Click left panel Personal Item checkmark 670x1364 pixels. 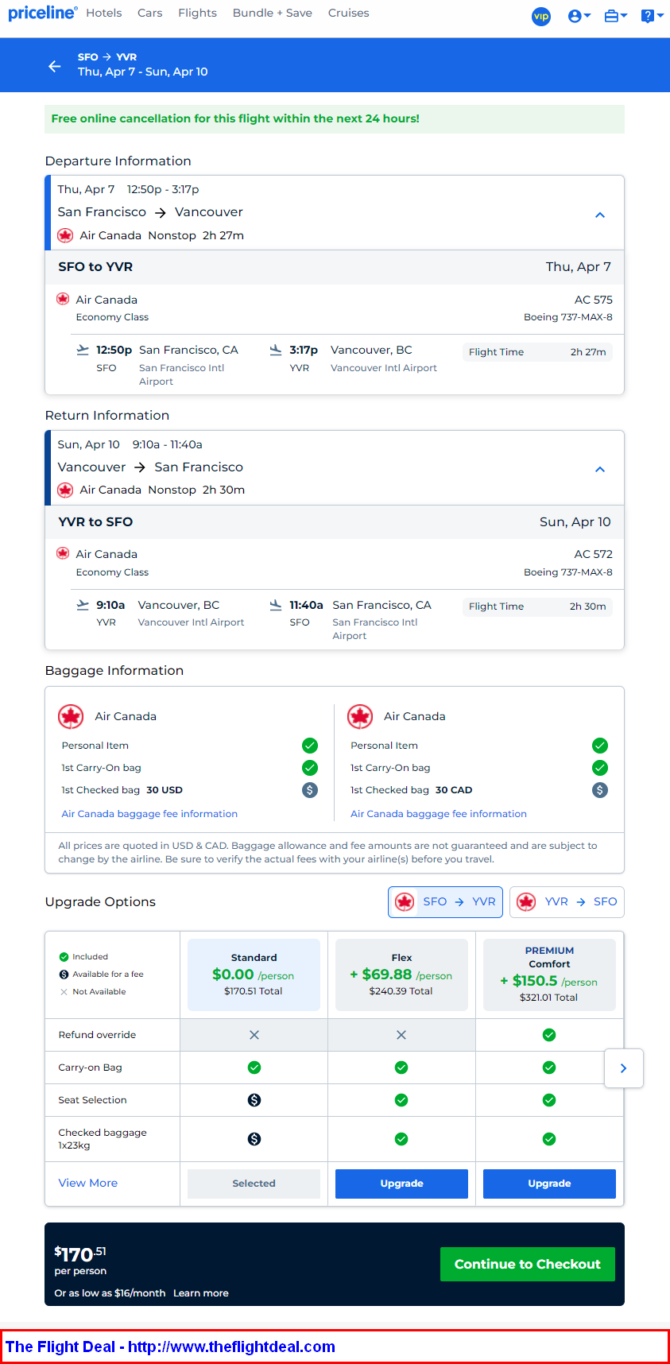point(310,746)
